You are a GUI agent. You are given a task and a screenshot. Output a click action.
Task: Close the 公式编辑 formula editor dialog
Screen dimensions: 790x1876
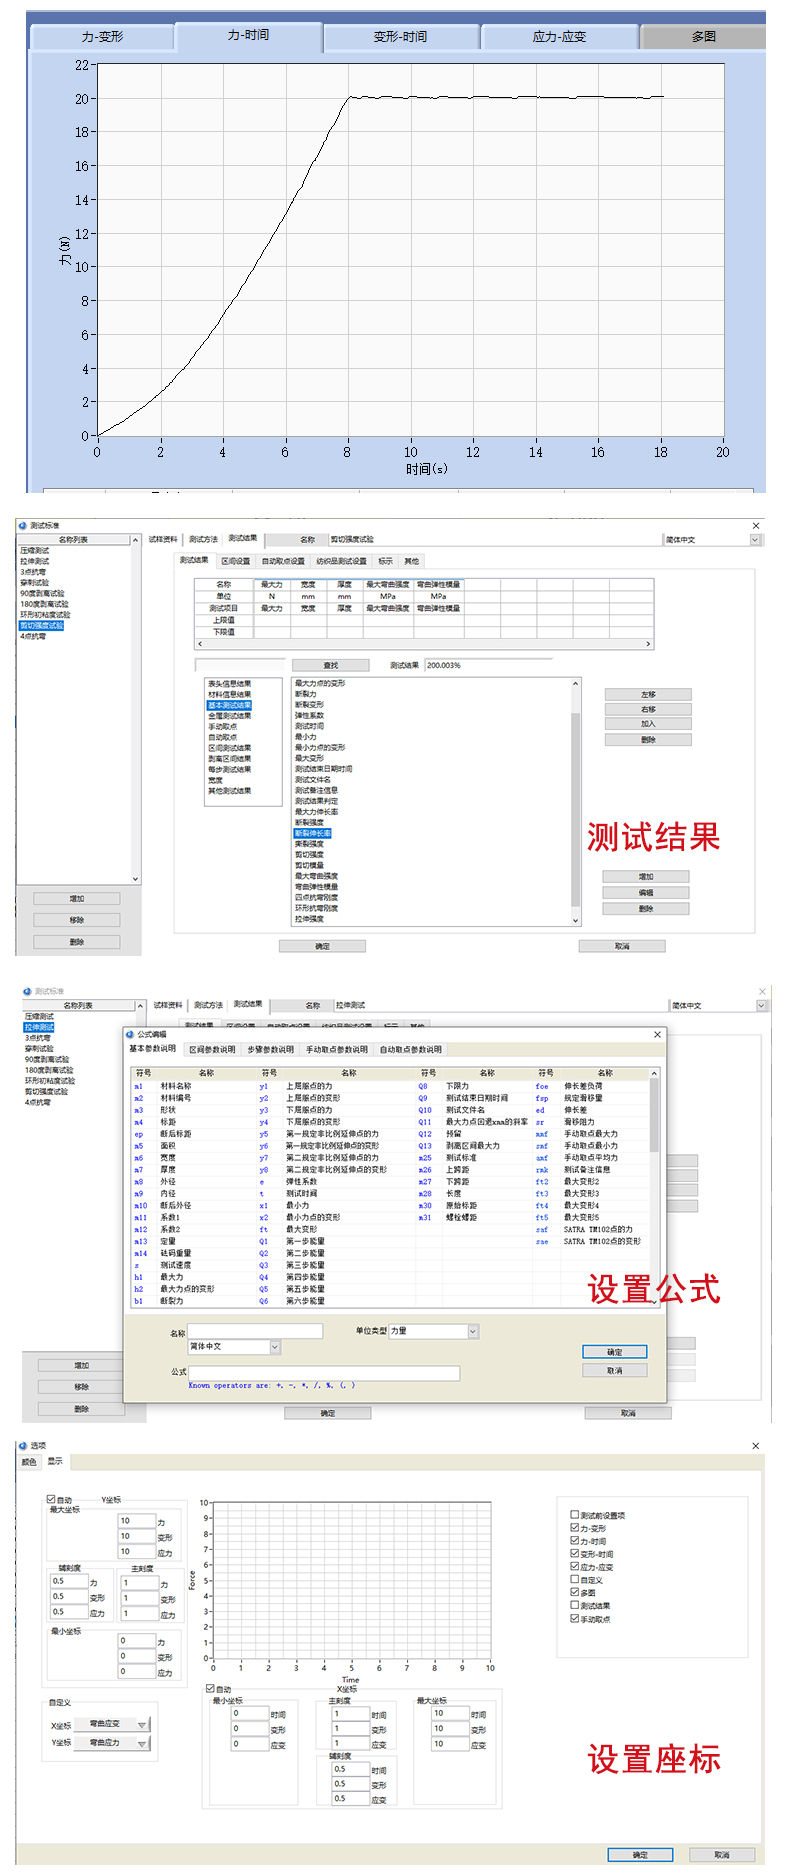pyautogui.click(x=657, y=1034)
